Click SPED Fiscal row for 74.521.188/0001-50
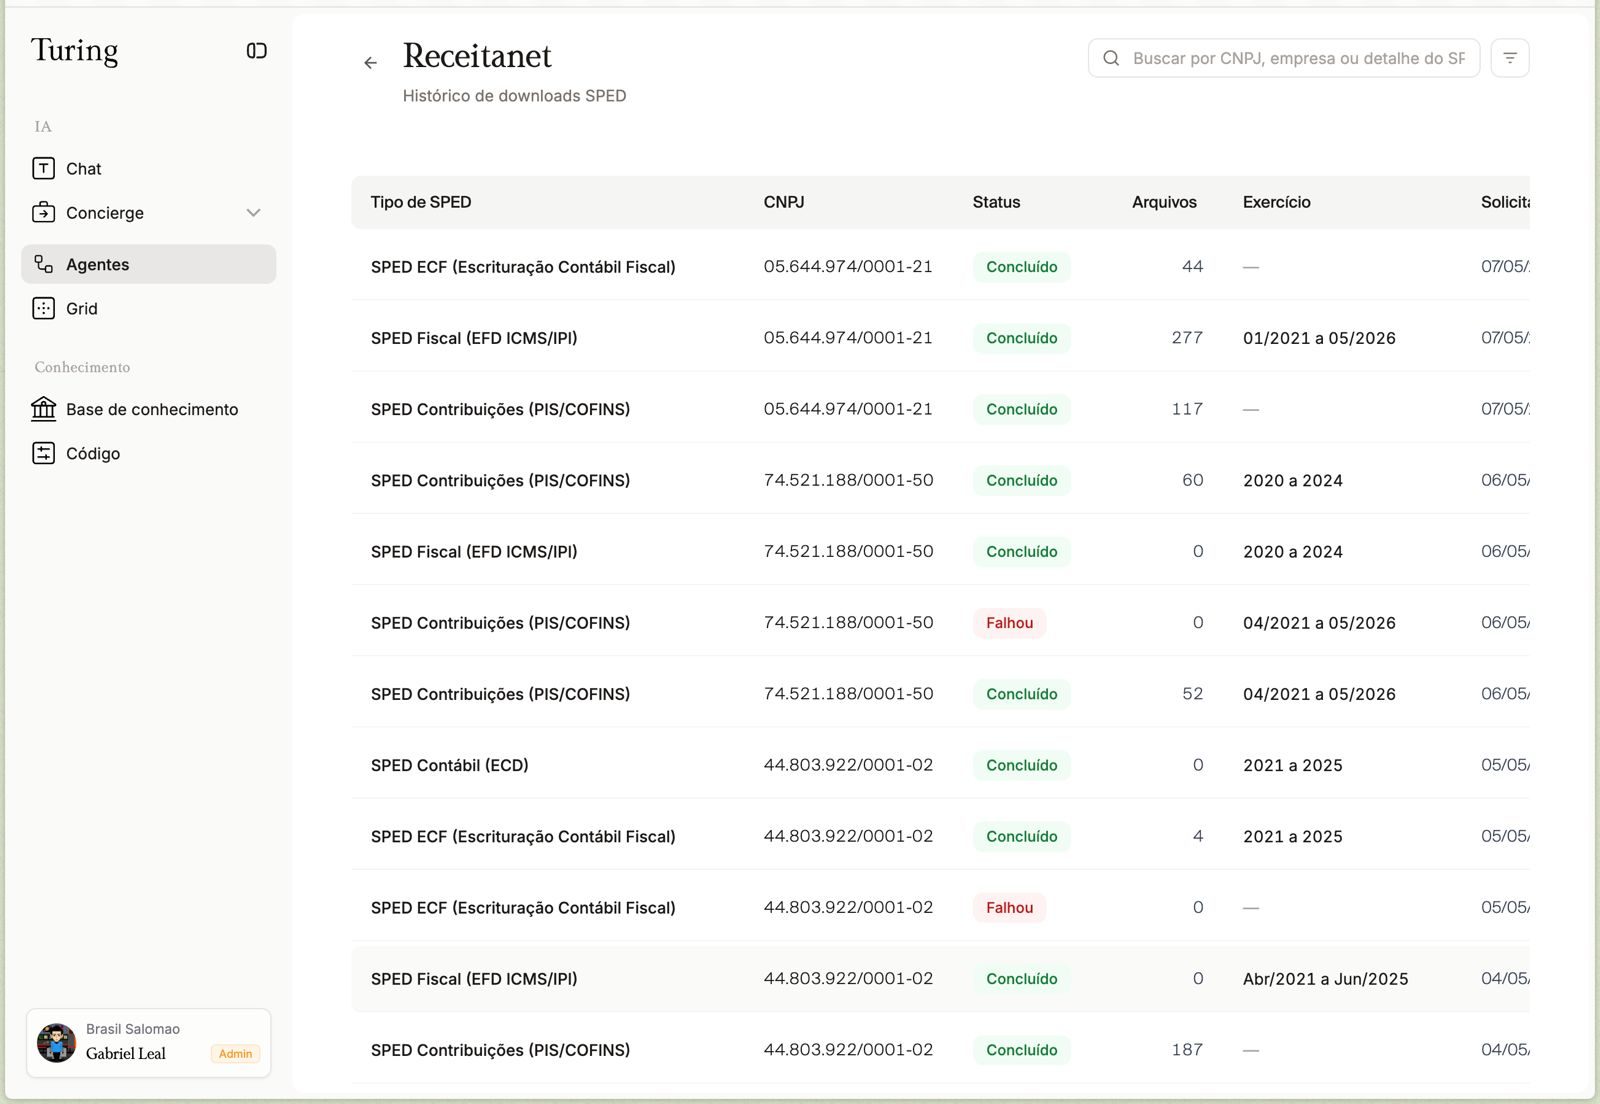This screenshot has height=1104, width=1600. coord(940,551)
